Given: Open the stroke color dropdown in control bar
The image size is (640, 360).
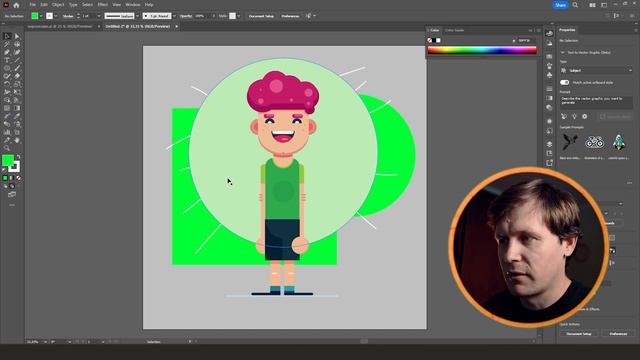Looking at the screenshot, I should click(x=56, y=16).
